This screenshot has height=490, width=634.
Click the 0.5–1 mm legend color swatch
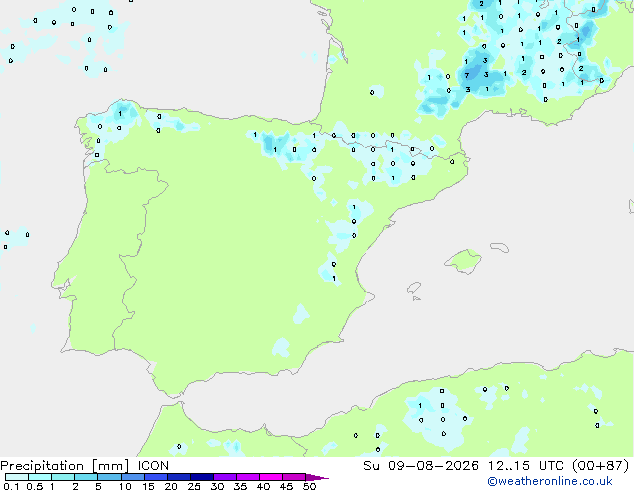point(40,477)
